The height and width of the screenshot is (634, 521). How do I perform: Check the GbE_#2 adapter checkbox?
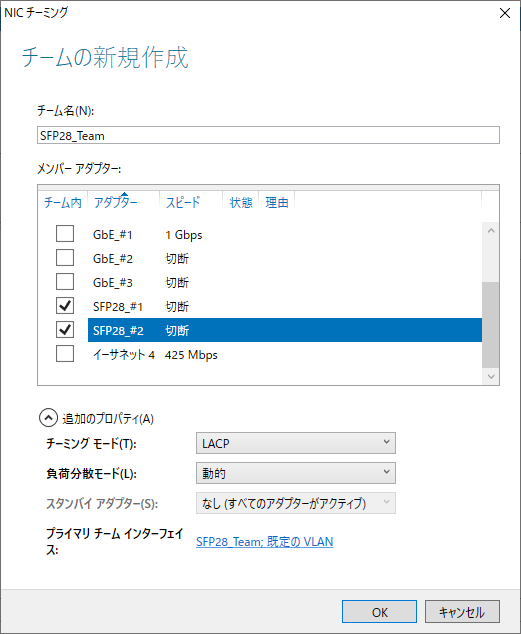tap(65, 258)
